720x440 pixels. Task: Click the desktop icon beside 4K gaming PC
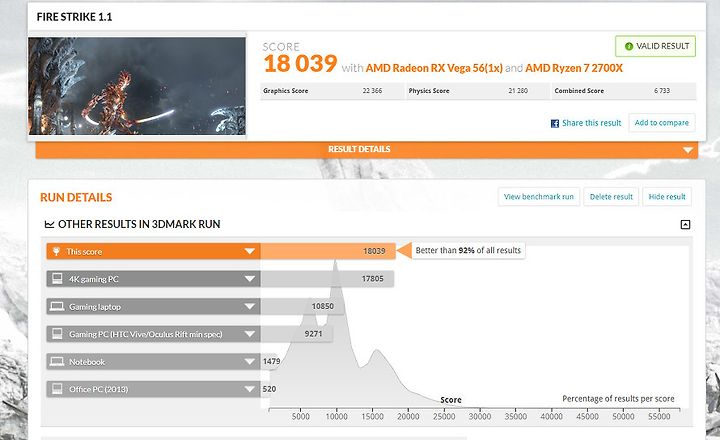pos(57,279)
